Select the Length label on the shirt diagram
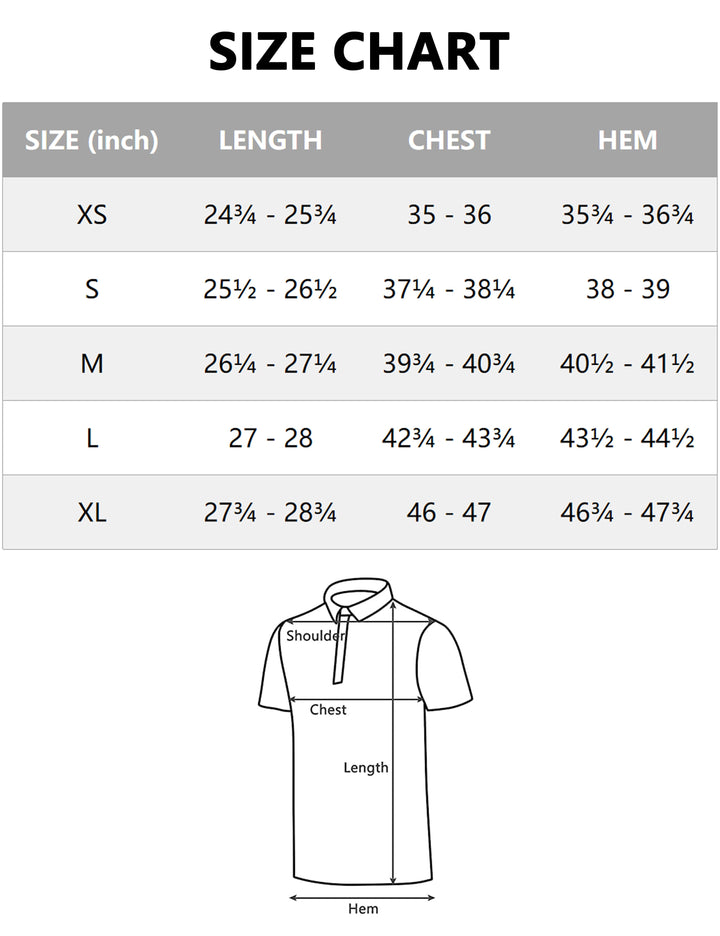This screenshot has height=936, width=720. pyautogui.click(x=366, y=767)
